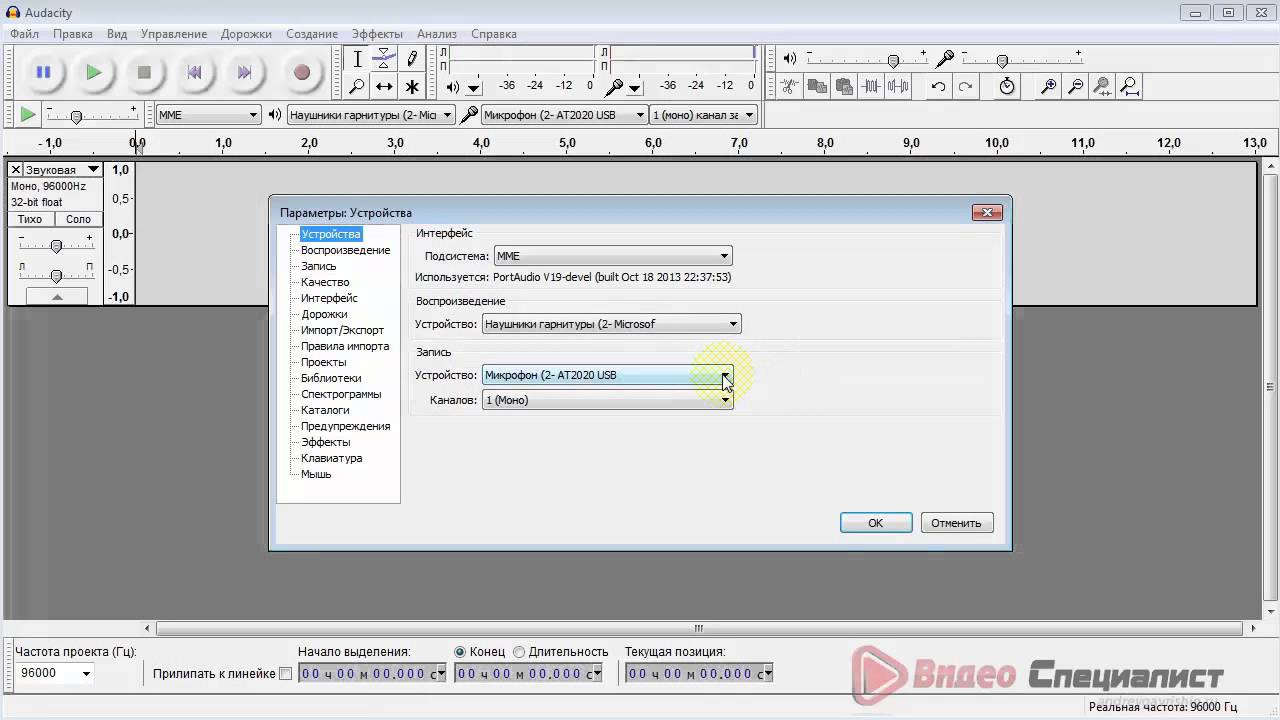Skip to end of track
Viewport: 1280px width, 720px height.
[245, 72]
